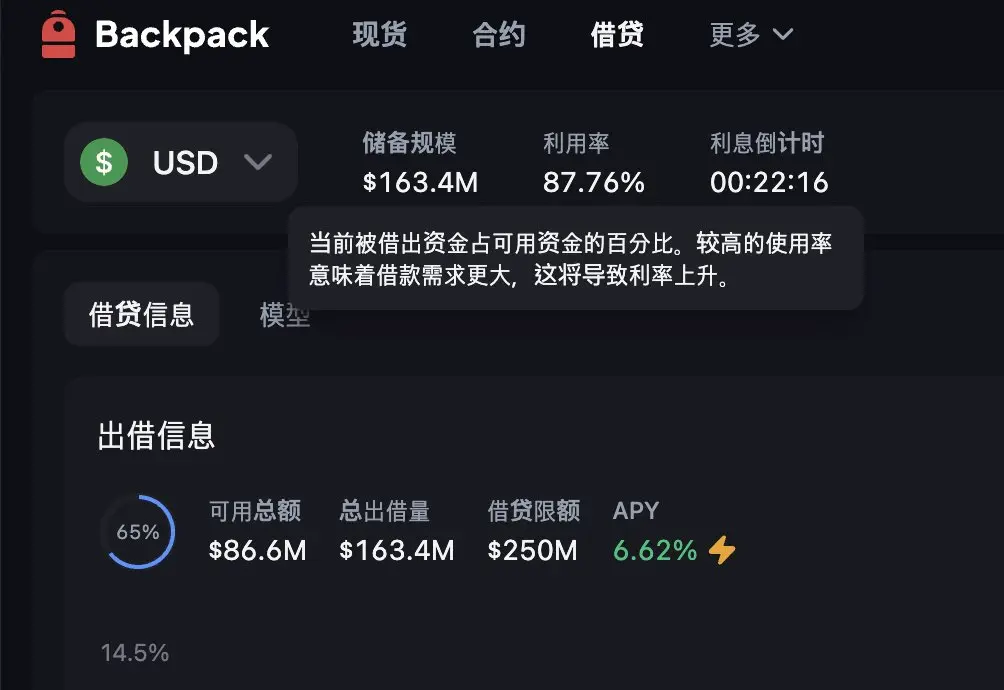Click the 借贷限额 label
The height and width of the screenshot is (690, 1004).
pyautogui.click(x=533, y=511)
